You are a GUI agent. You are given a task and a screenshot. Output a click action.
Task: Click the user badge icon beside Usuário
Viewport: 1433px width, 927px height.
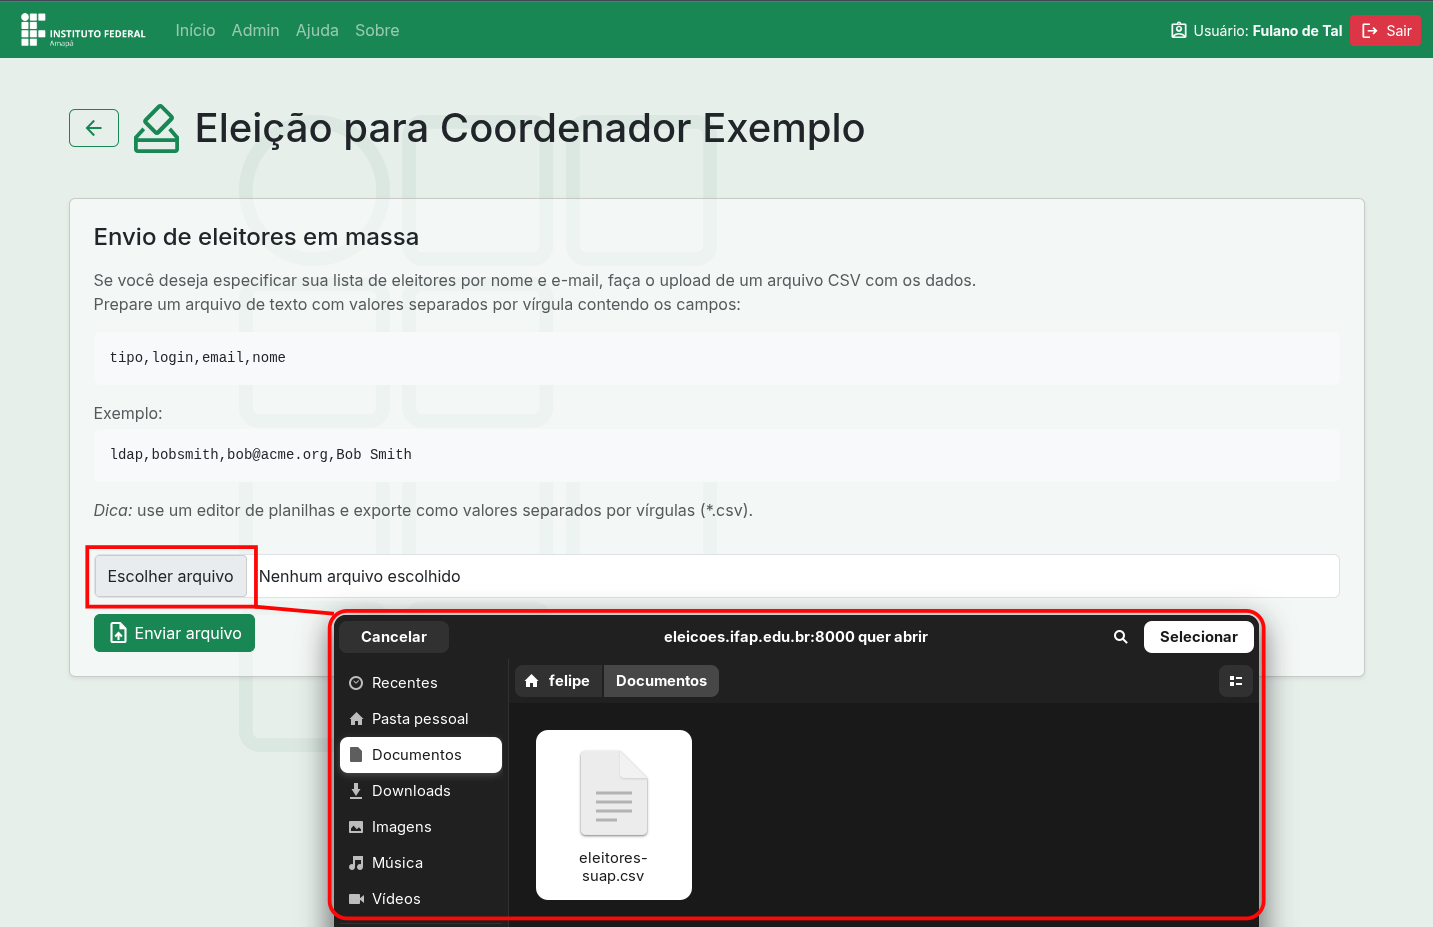click(1179, 31)
